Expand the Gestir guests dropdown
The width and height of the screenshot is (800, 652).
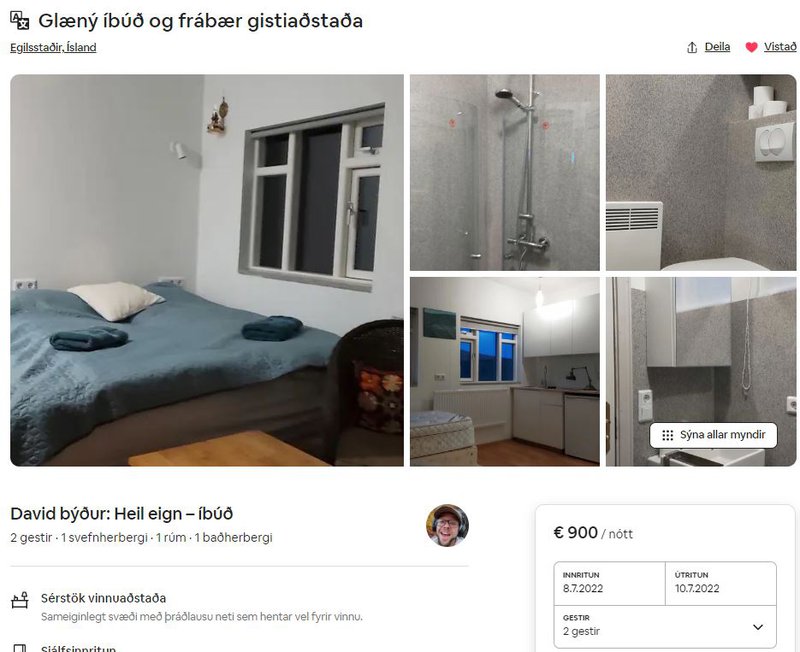(x=665, y=626)
